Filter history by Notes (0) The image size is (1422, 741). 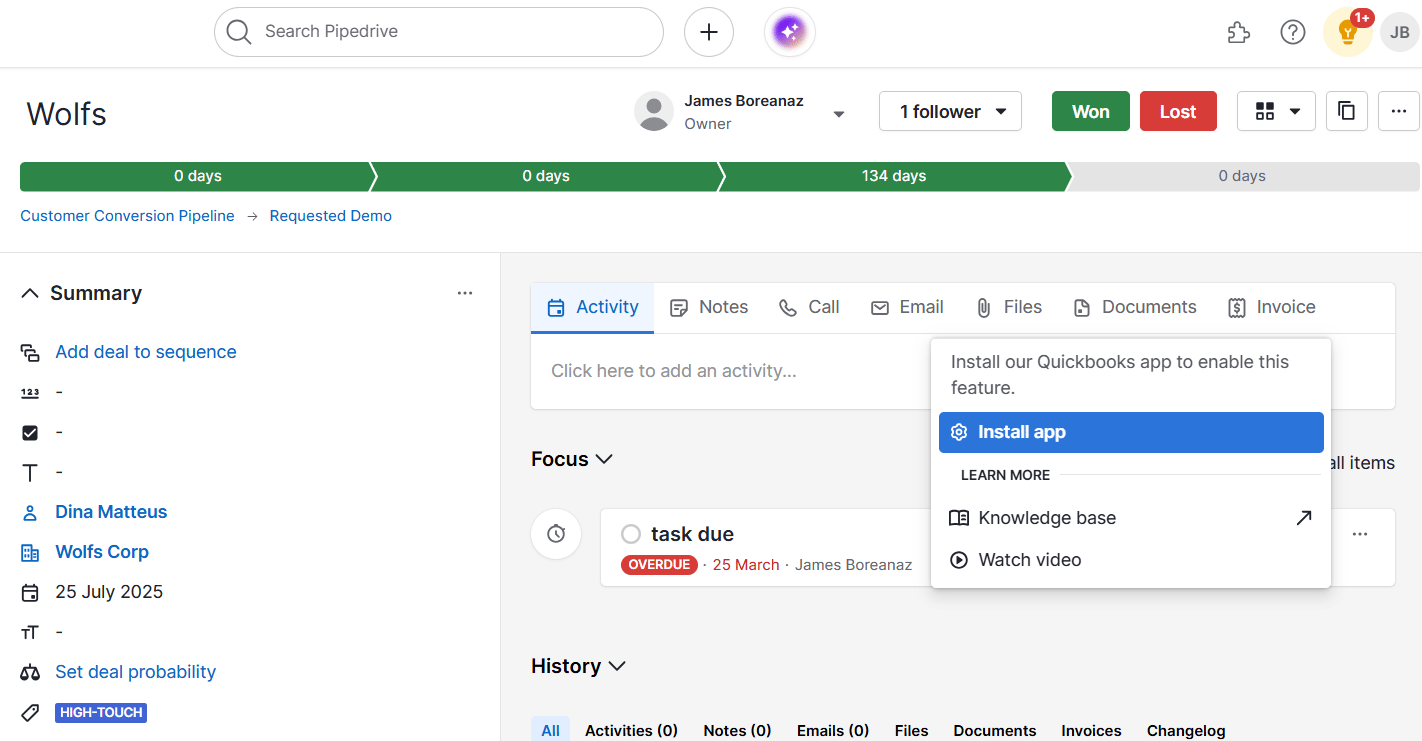click(737, 730)
